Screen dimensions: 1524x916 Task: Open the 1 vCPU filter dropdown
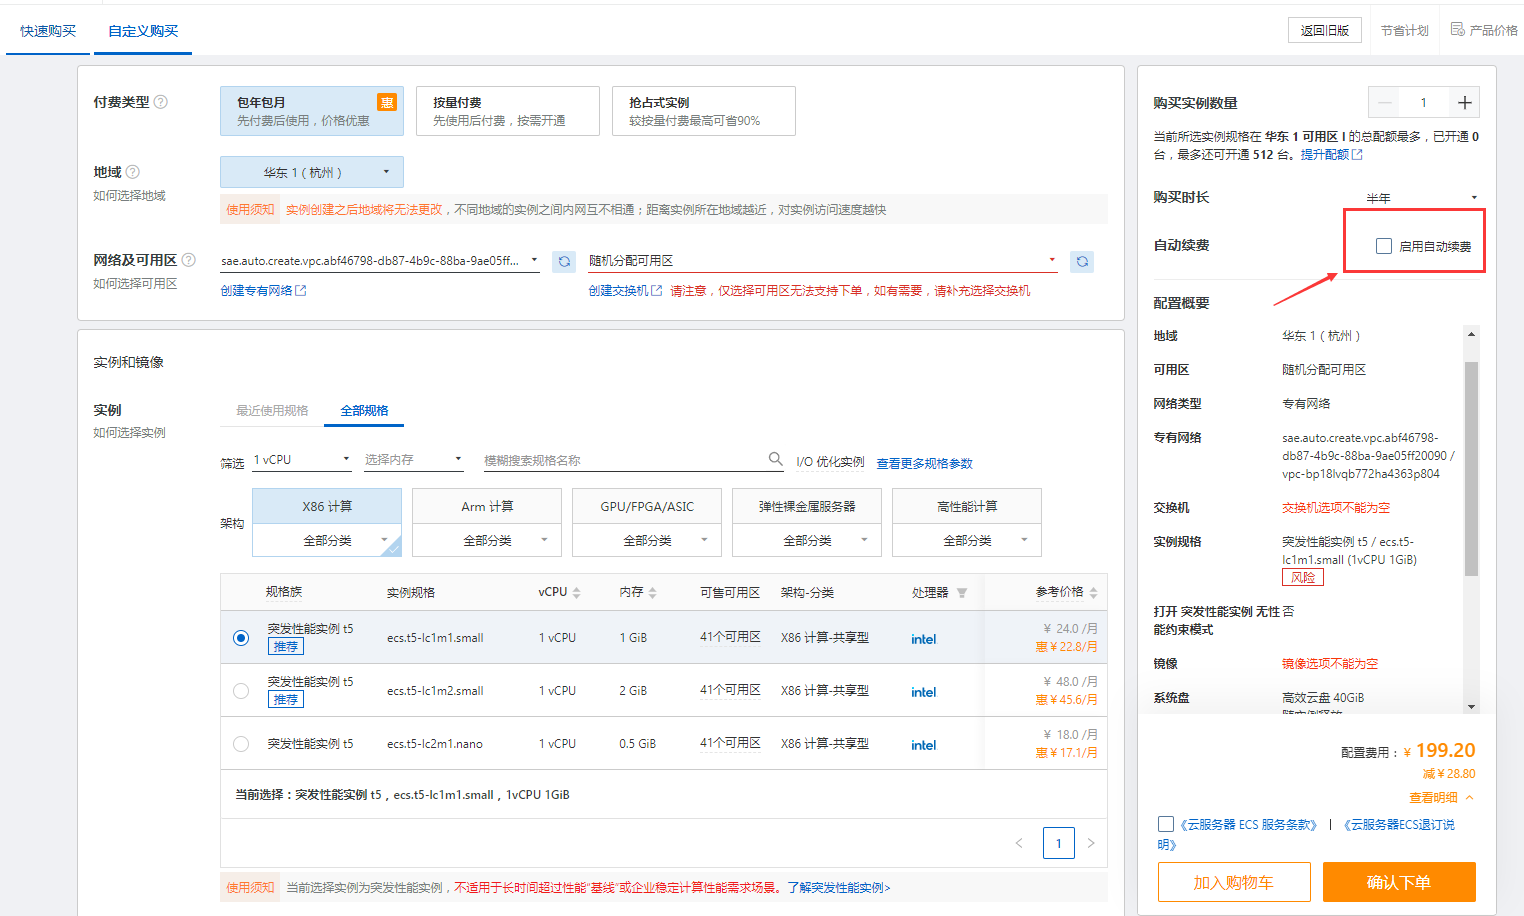301,460
